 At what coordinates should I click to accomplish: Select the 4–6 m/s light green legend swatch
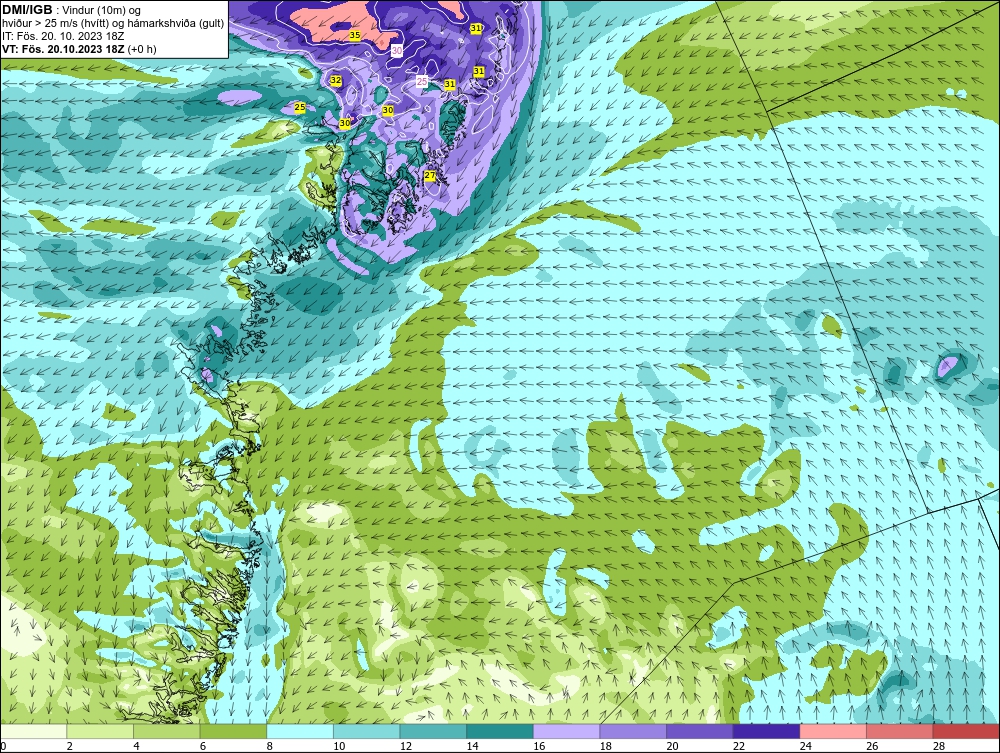point(166,731)
